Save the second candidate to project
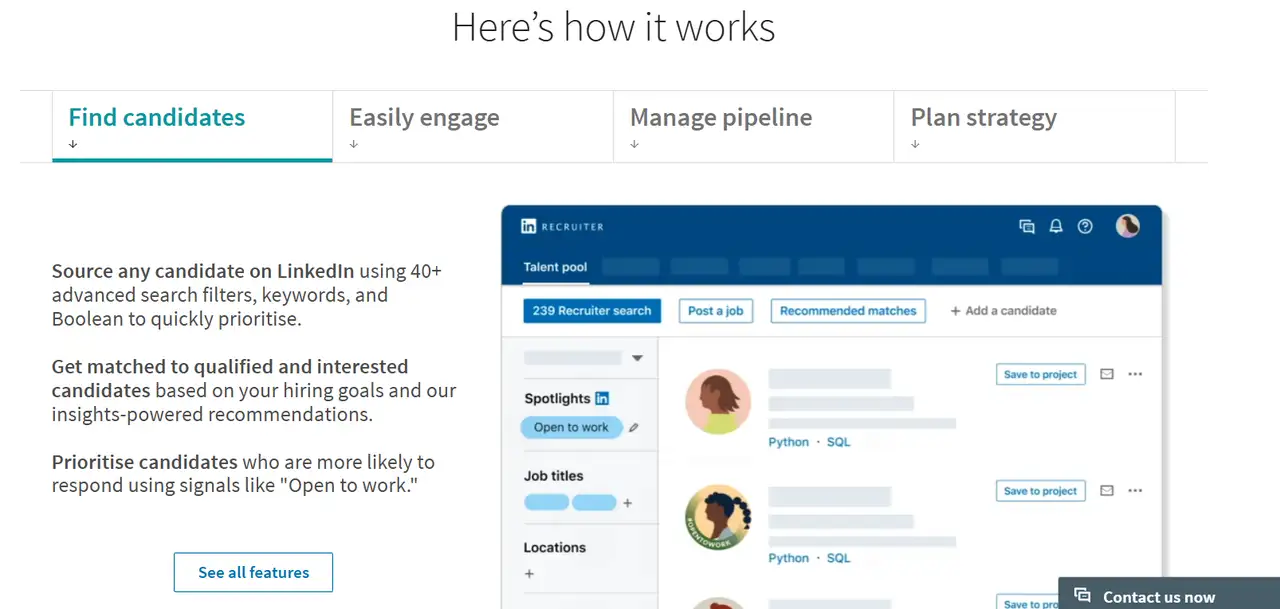The height and width of the screenshot is (609, 1280). (1040, 491)
